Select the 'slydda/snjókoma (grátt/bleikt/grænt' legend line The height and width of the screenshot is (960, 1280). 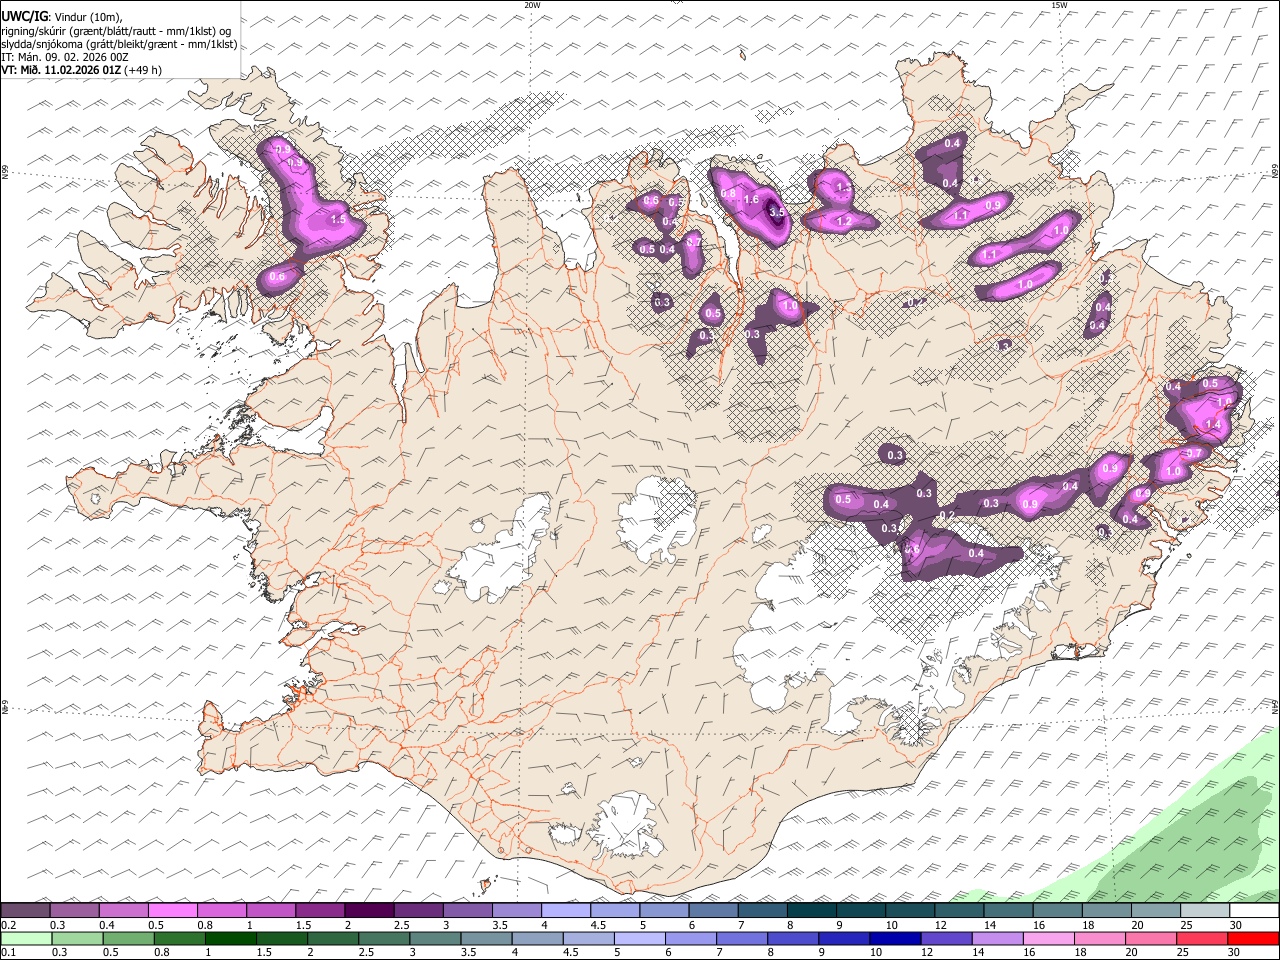pyautogui.click(x=119, y=44)
